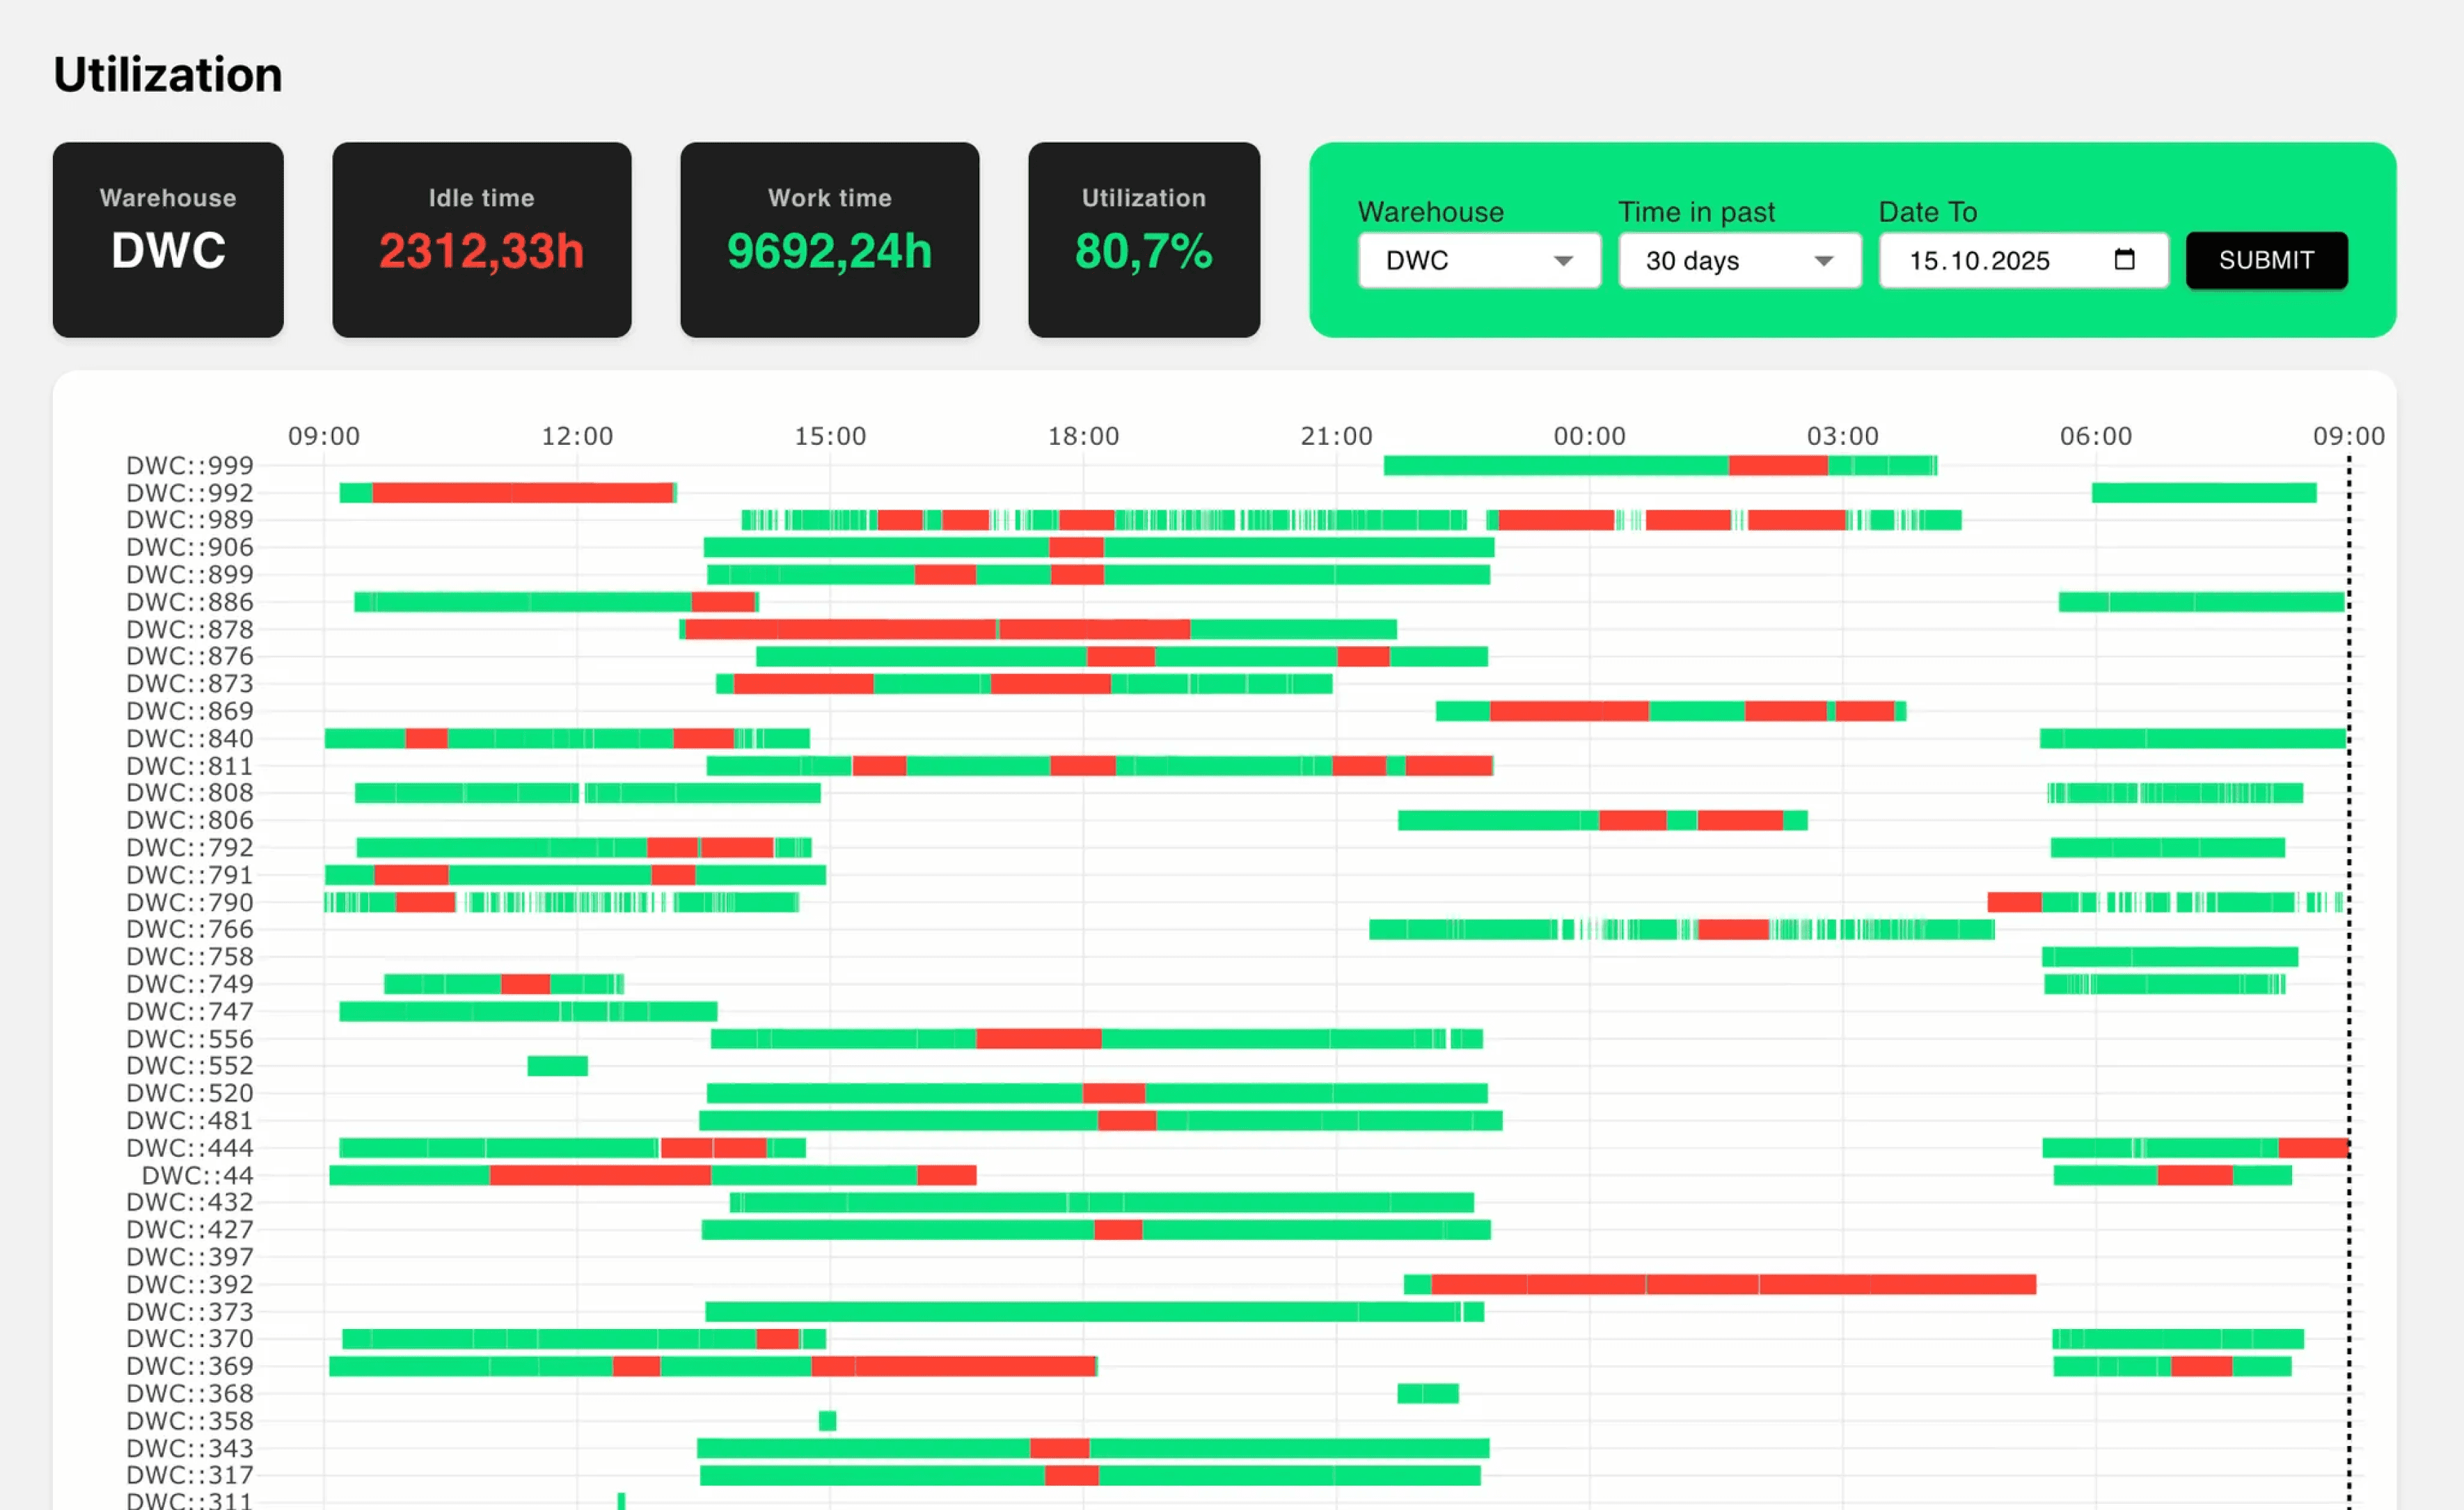The height and width of the screenshot is (1510, 2464).
Task: Click the Idle time card 2312,33h
Action: (x=481, y=239)
